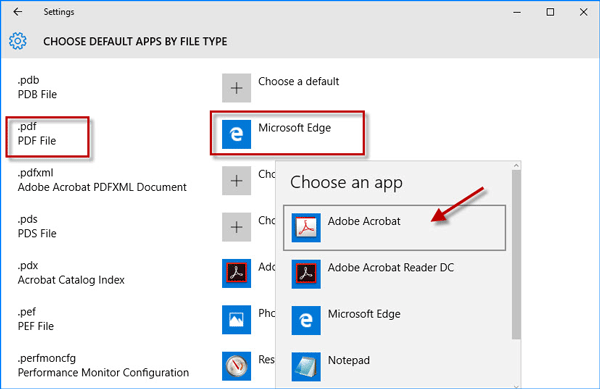Viewport: 600px width, 389px height.
Task: Click scroll up arrow in app popup
Action: tap(516, 166)
